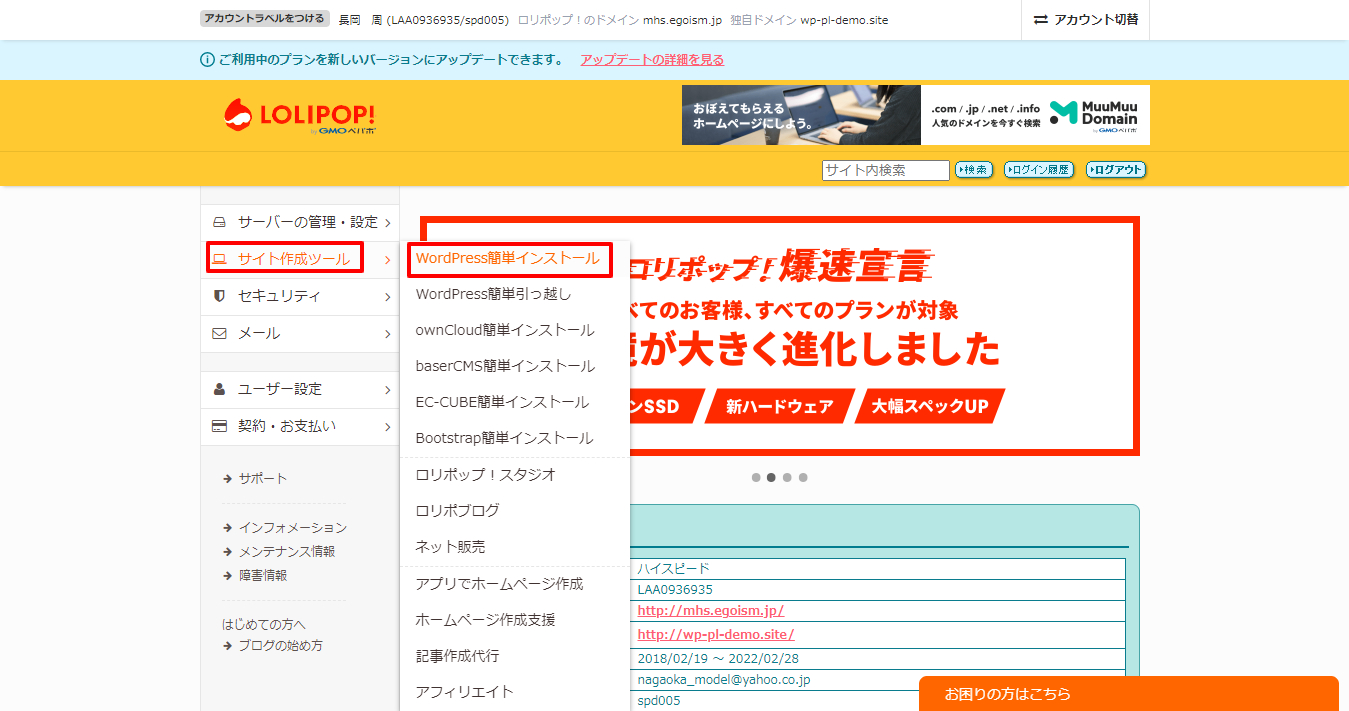The image size is (1349, 711).
Task: Select the third carousel indicator dot
Action: (787, 477)
